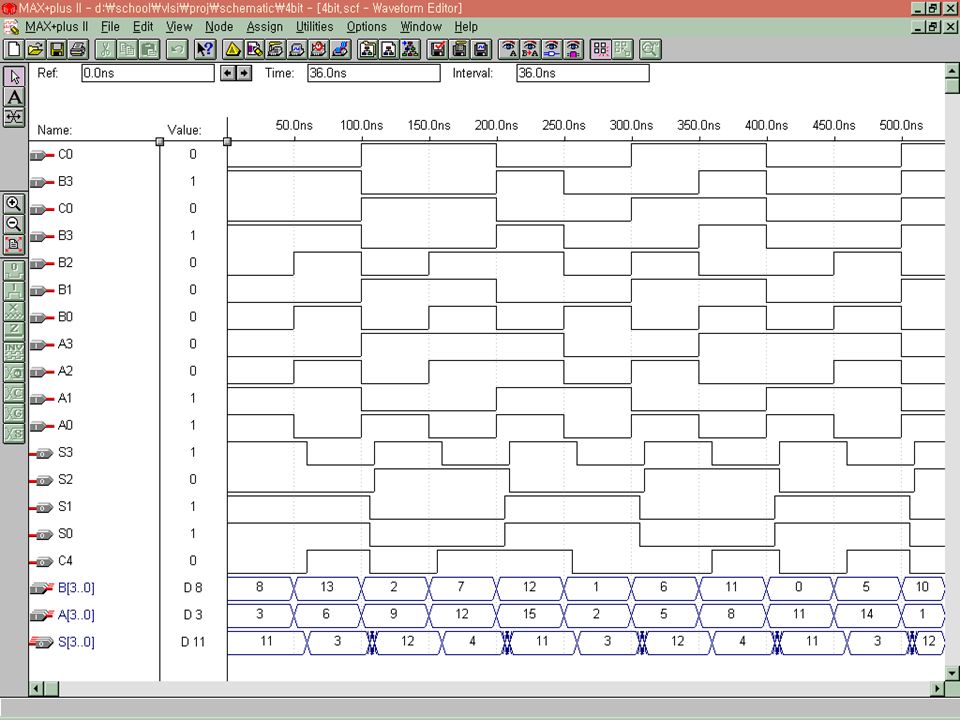This screenshot has height=720, width=960.
Task: Click the 200.0ns time marker
Action: coord(496,126)
